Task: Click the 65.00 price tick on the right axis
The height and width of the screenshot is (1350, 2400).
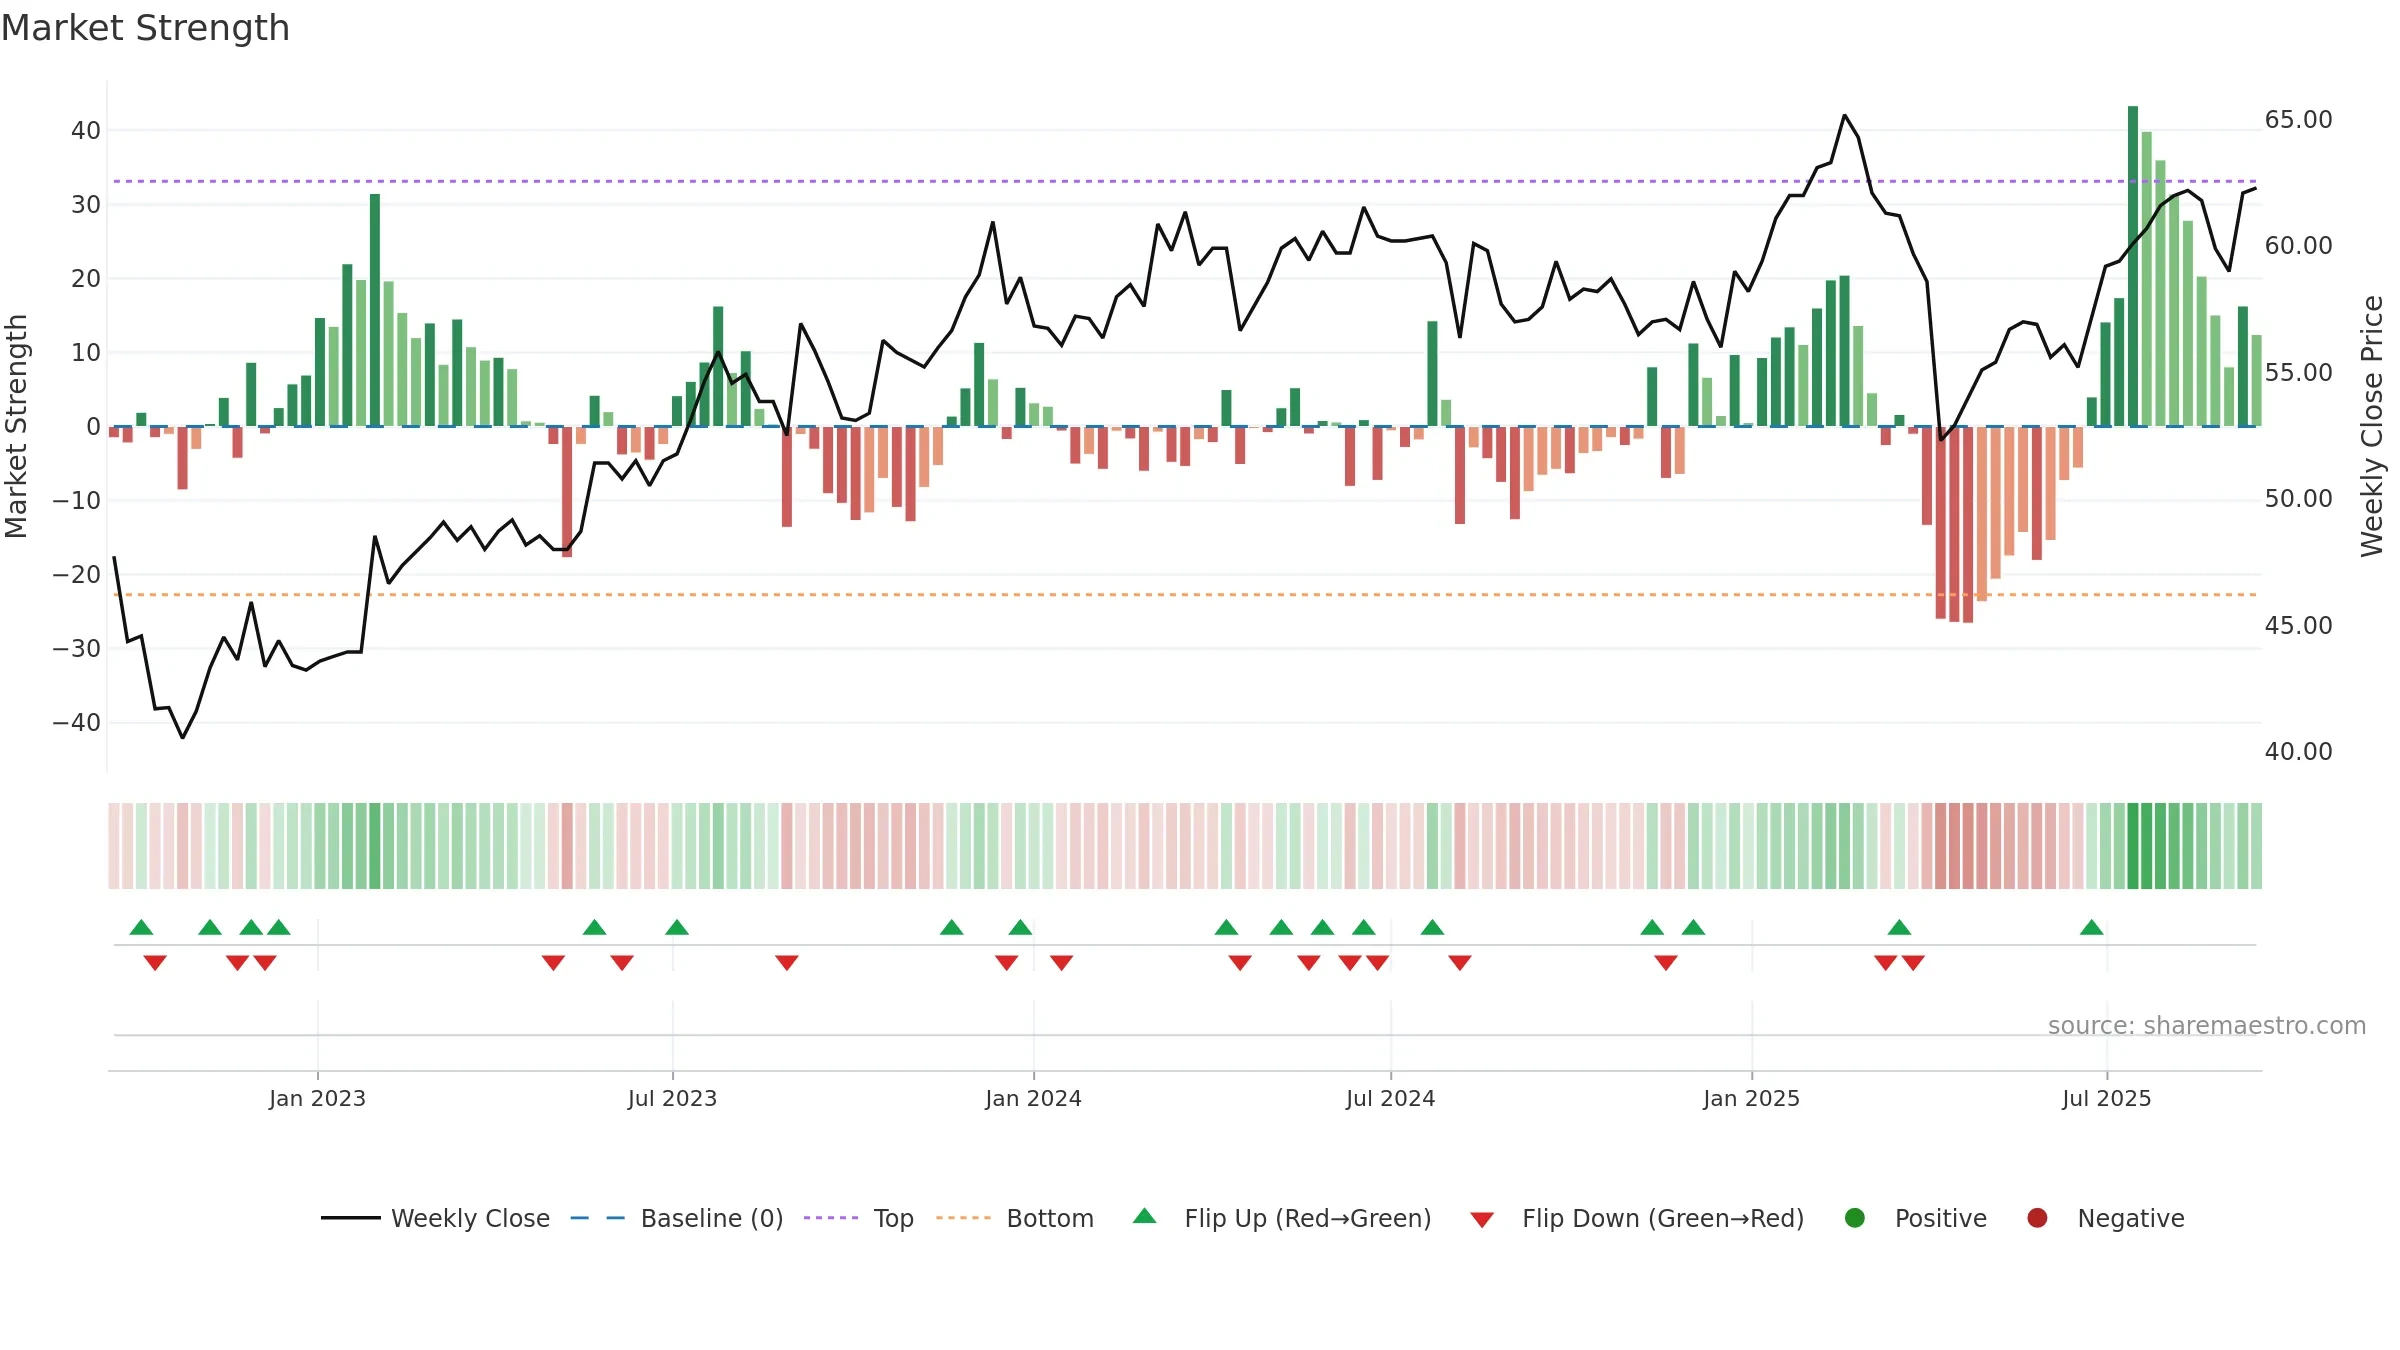Action: 2298,119
